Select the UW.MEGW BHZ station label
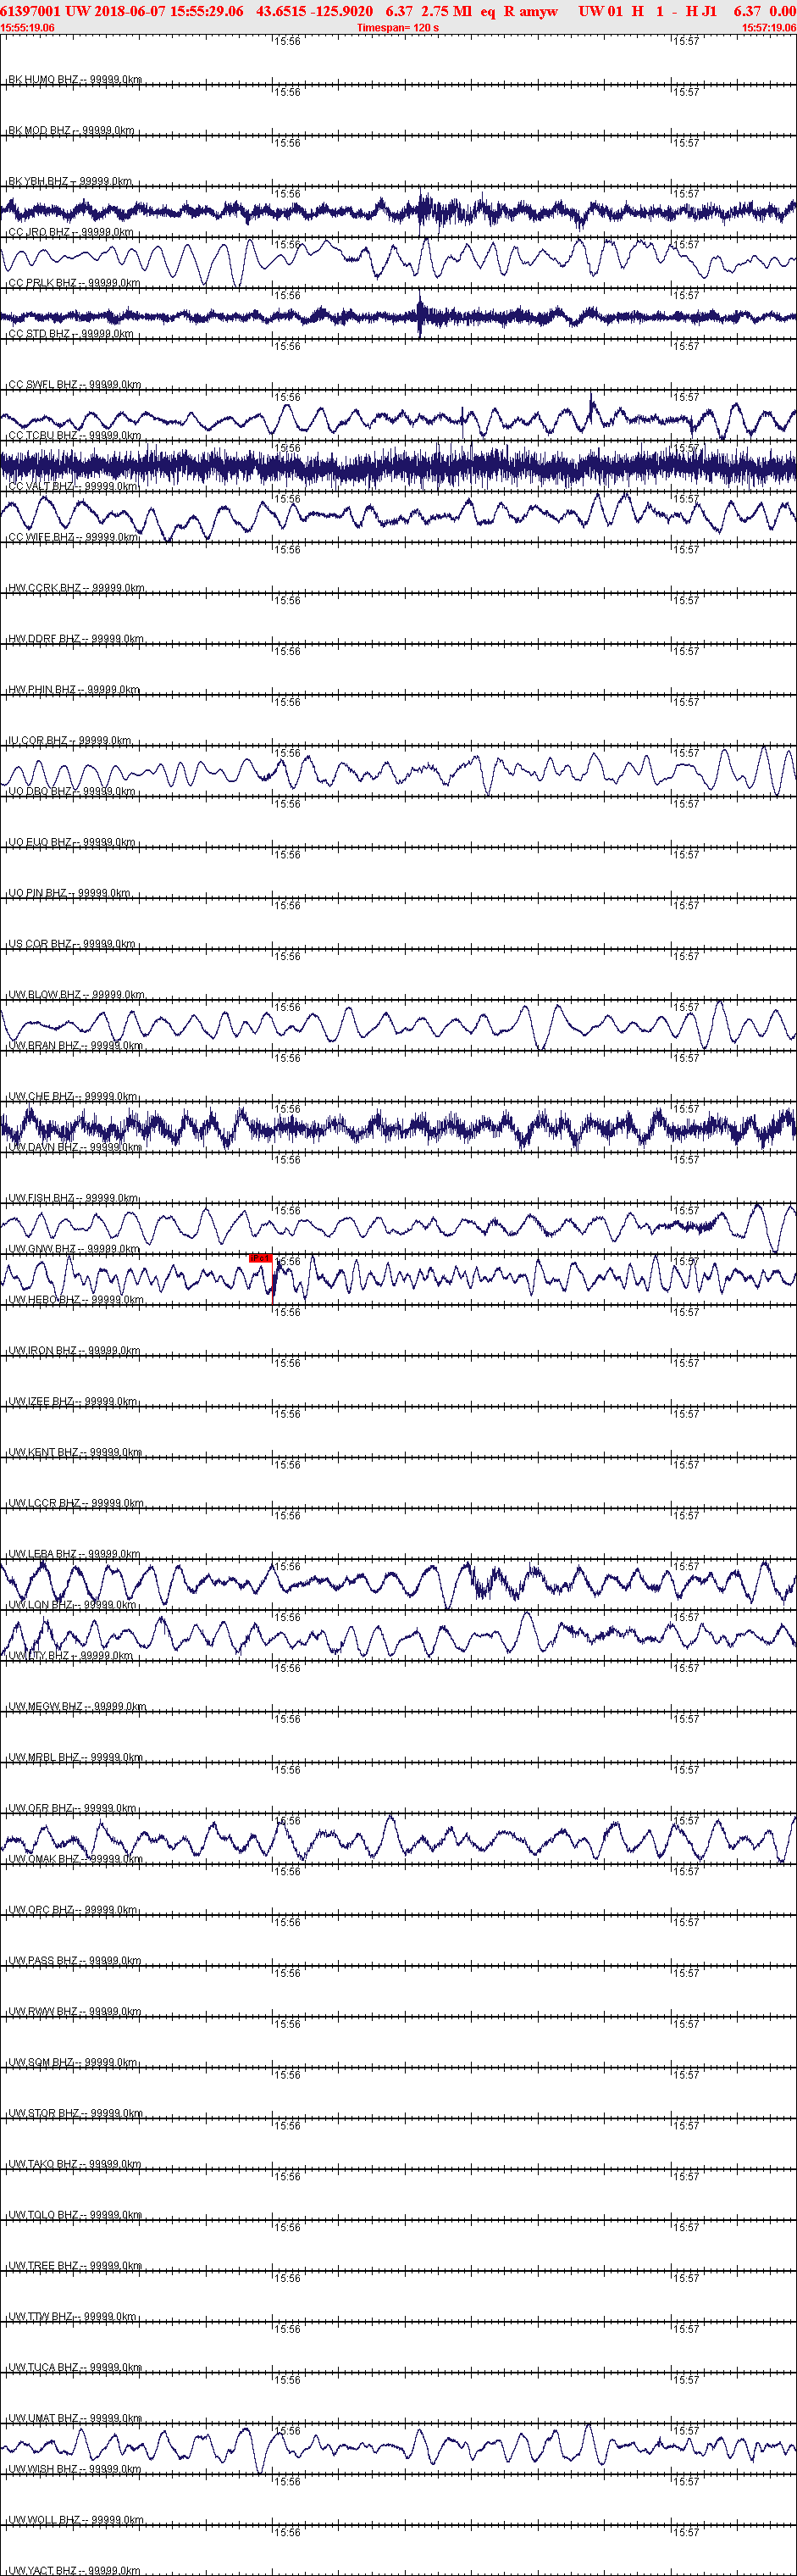 point(77,1707)
